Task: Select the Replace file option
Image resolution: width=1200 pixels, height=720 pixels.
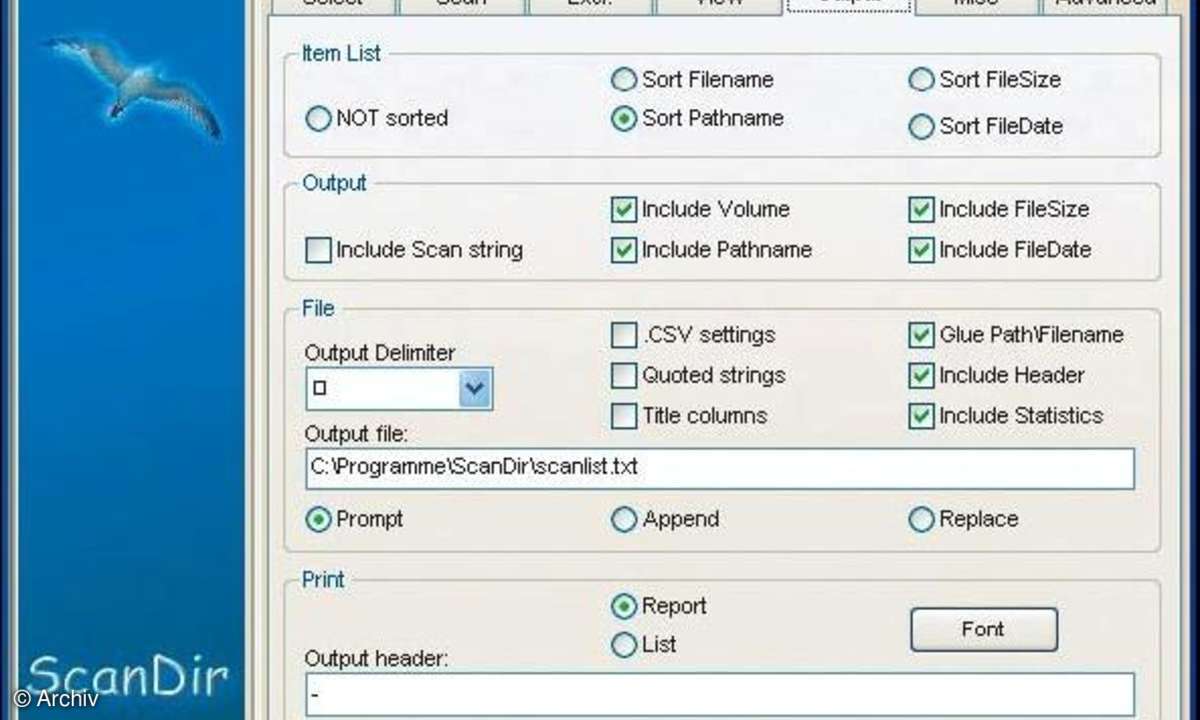Action: pos(921,520)
